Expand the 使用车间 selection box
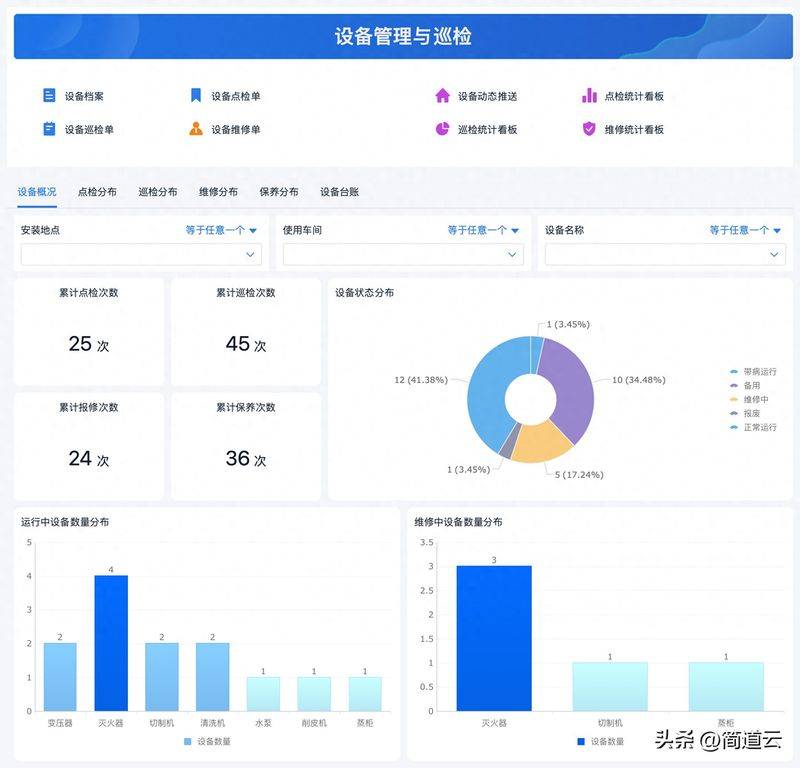Viewport: 800px width, 768px height. tap(403, 255)
